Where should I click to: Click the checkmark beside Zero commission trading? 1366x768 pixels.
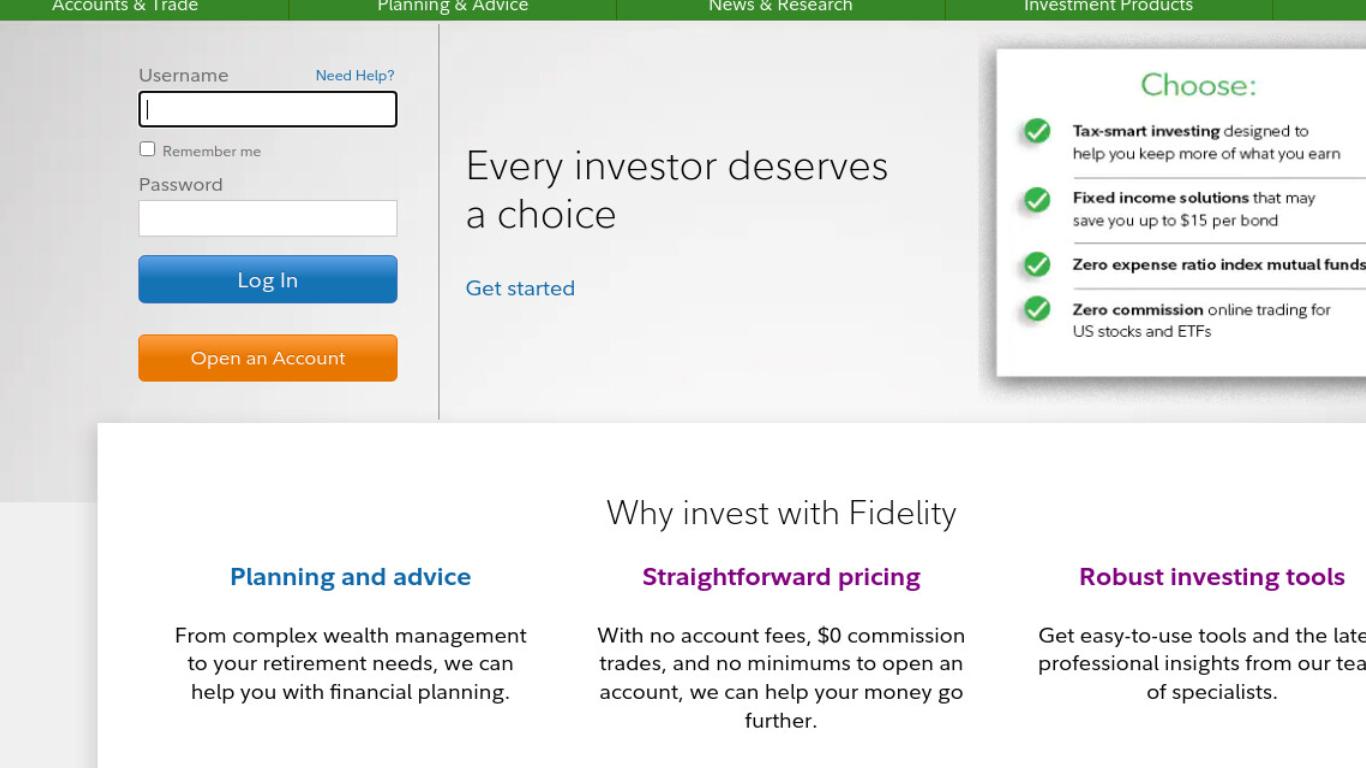[x=1037, y=309]
